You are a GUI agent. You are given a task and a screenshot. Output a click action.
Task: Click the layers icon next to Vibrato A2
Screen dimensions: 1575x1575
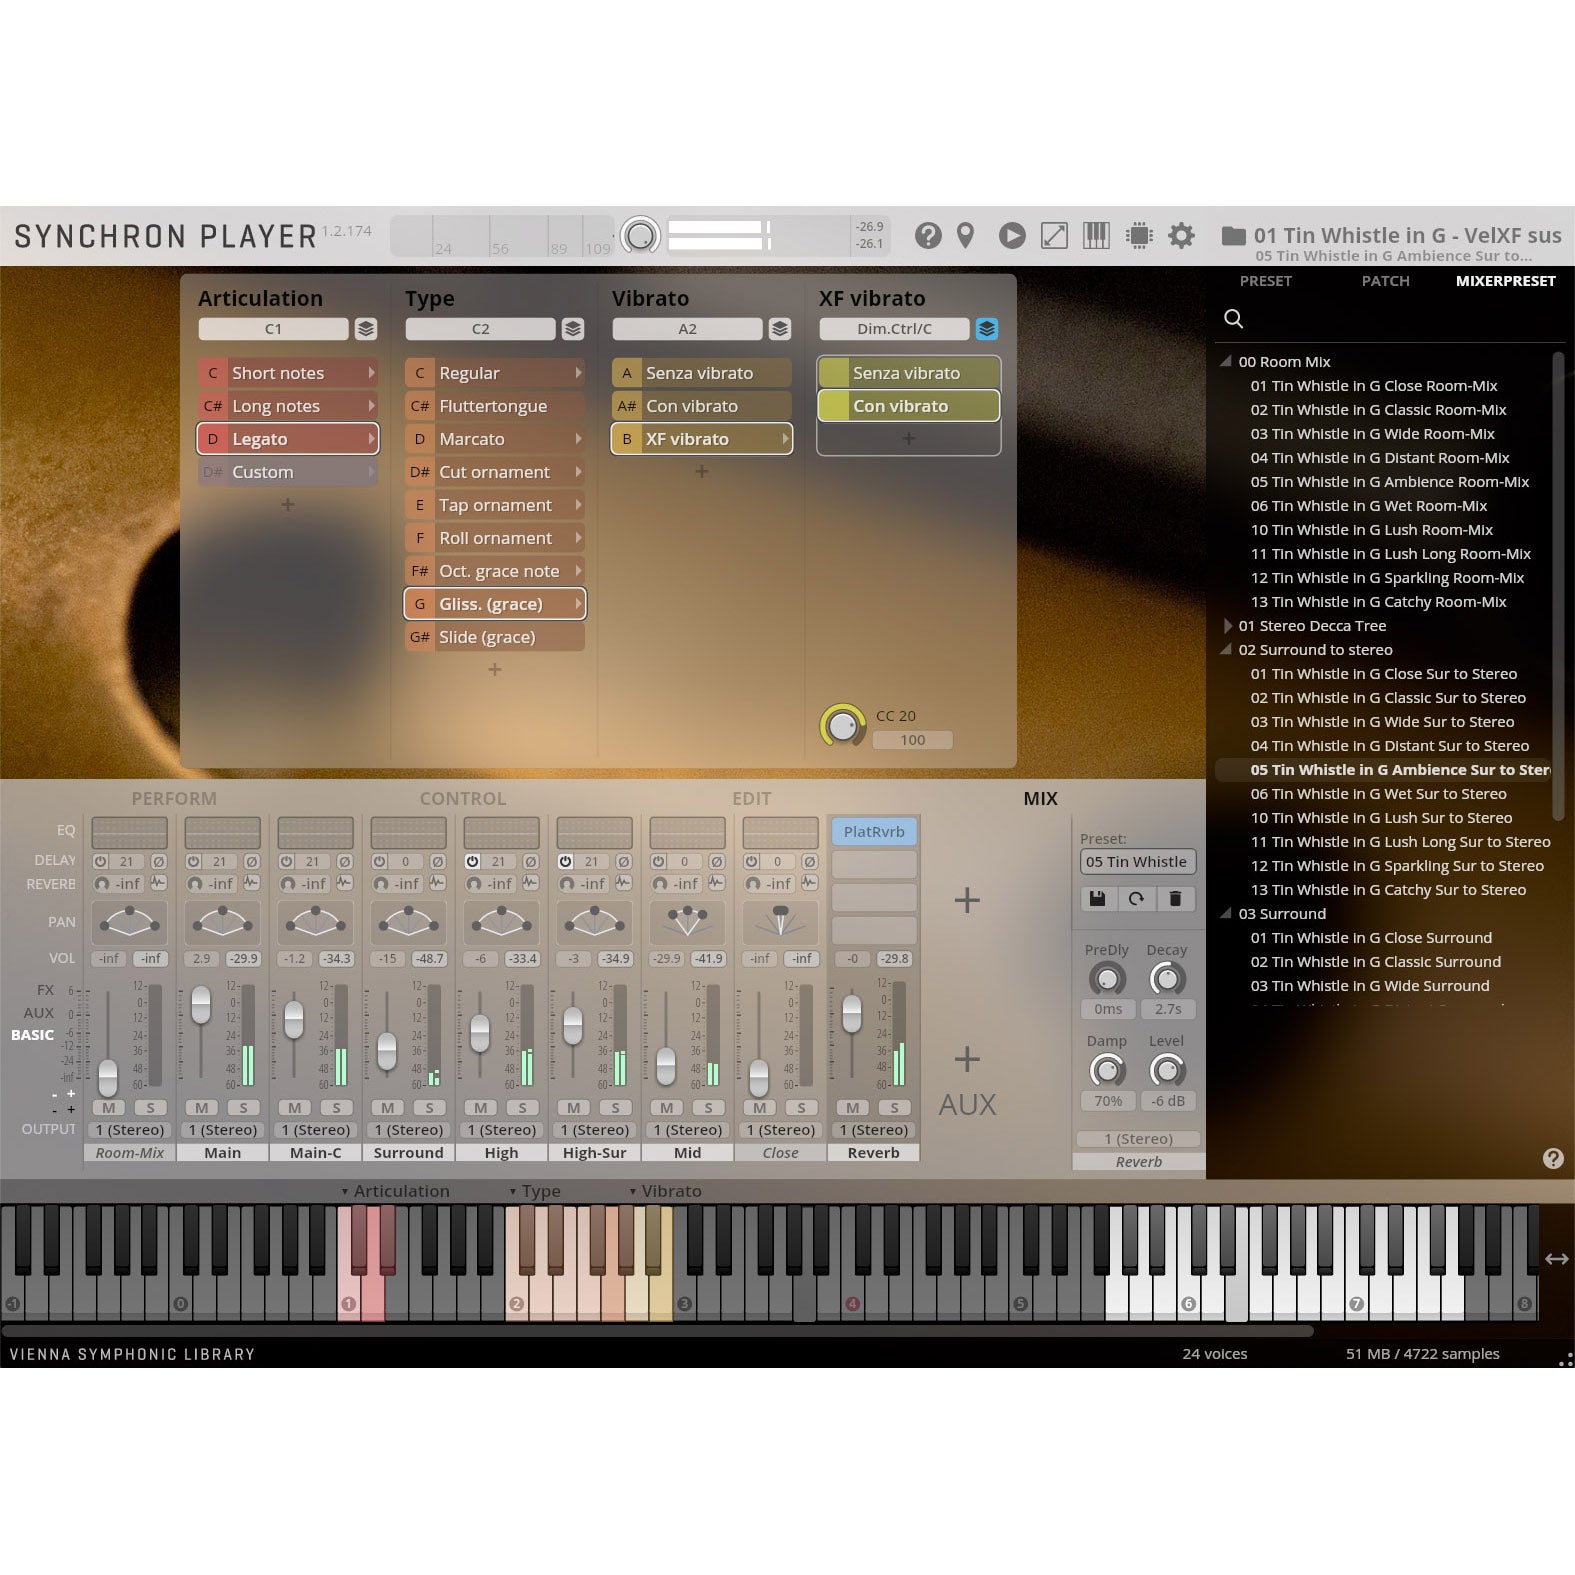coord(780,329)
